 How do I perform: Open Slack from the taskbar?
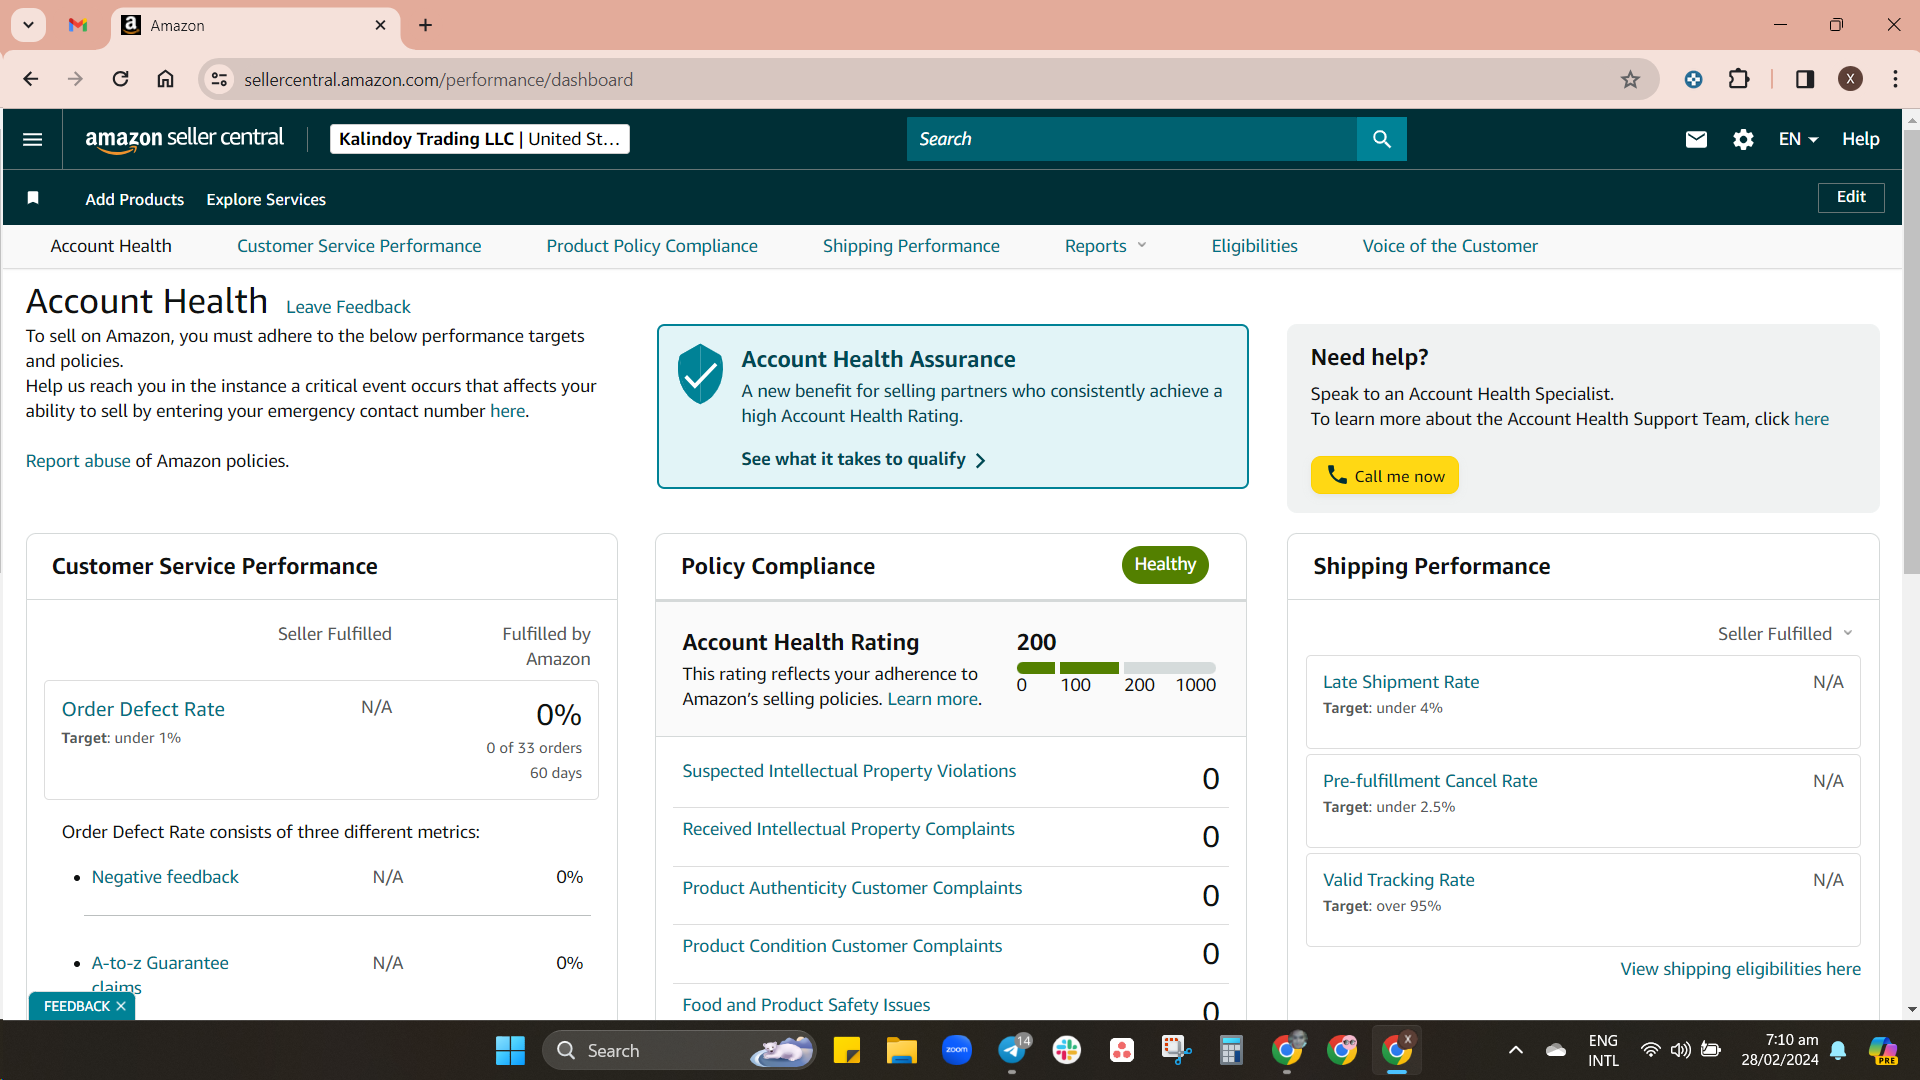(x=1067, y=1050)
